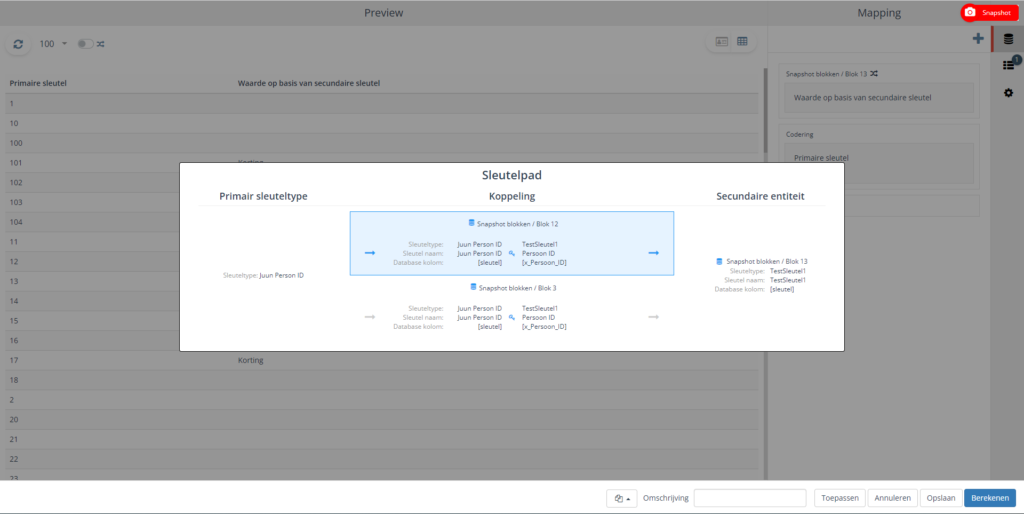1024x514 pixels.
Task: Select the Blok 12 koppeling path
Action: [511, 243]
